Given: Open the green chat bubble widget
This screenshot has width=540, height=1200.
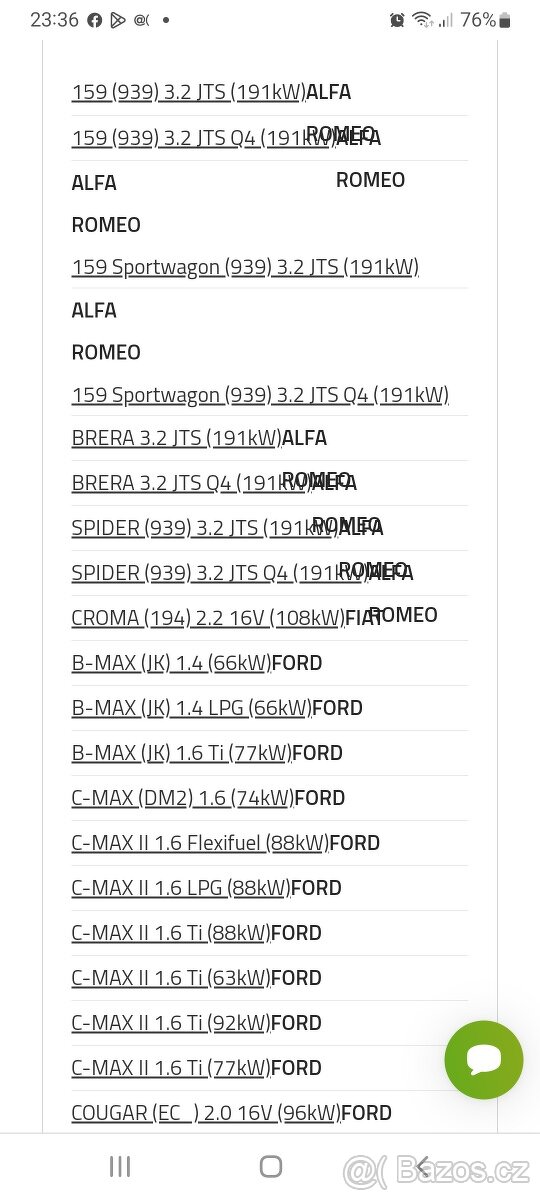Looking at the screenshot, I should (x=484, y=1060).
